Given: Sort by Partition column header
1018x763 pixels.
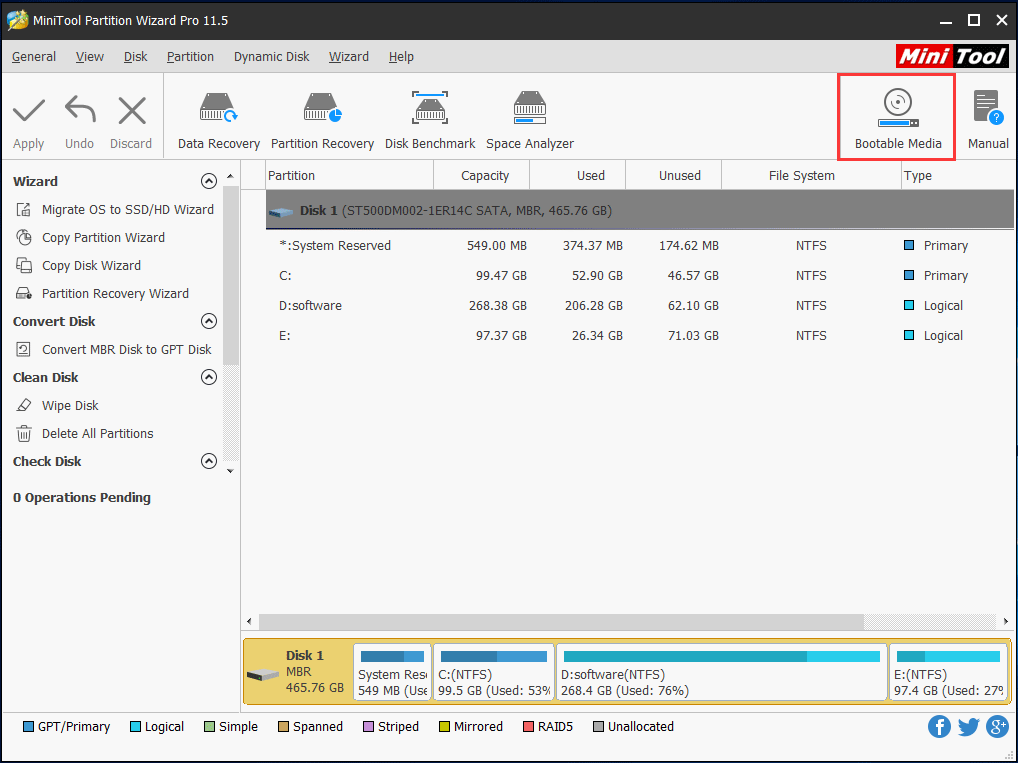Looking at the screenshot, I should (x=349, y=175).
